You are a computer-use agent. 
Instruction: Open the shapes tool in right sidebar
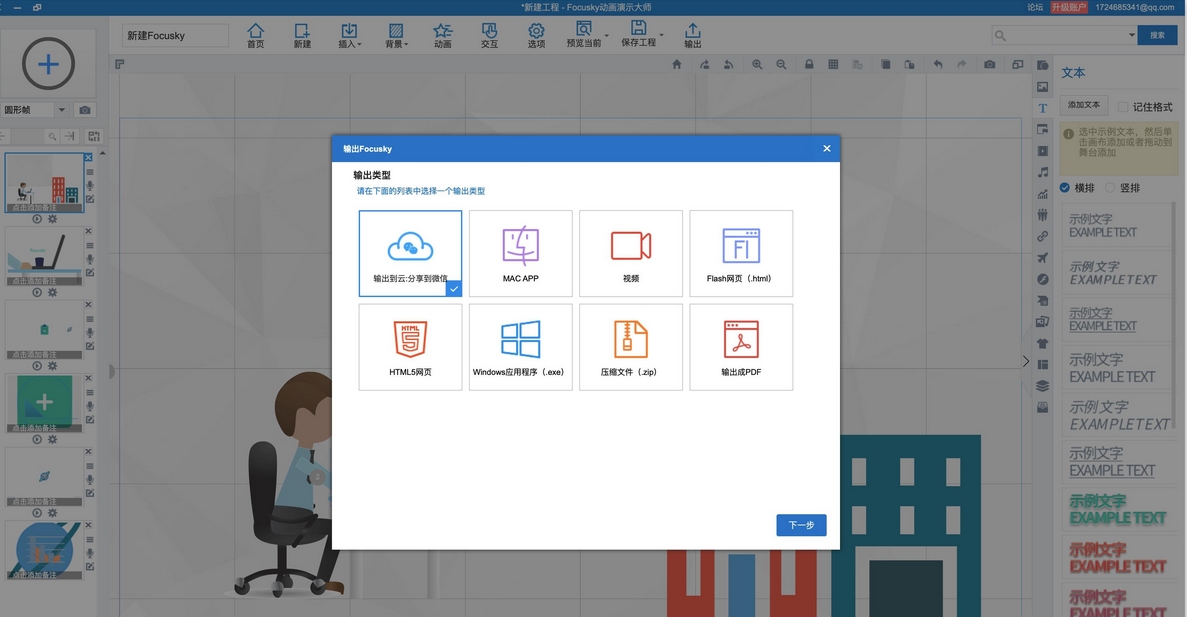(1042, 65)
